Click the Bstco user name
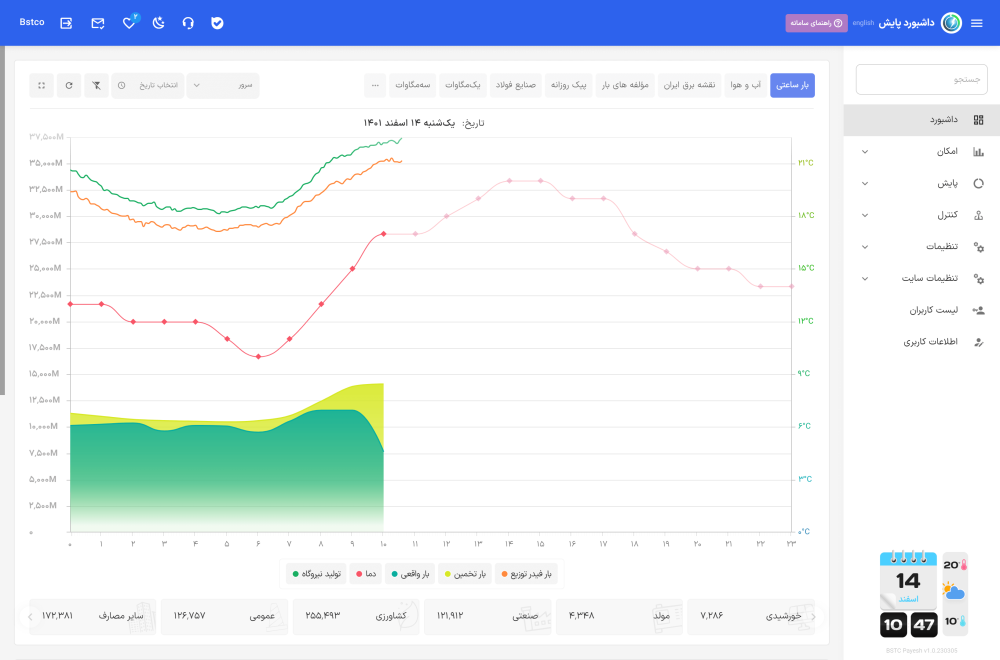This screenshot has width=1000, height=660. [x=32, y=22]
